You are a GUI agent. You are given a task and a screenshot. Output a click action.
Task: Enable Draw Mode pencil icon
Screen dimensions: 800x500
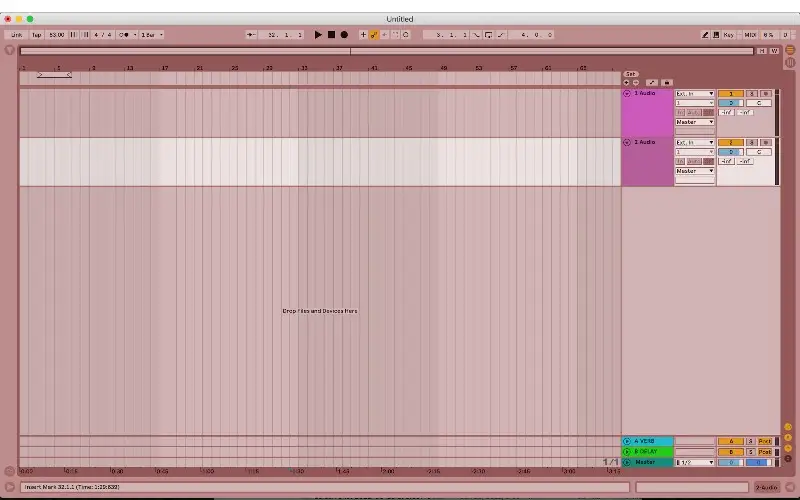click(x=705, y=35)
